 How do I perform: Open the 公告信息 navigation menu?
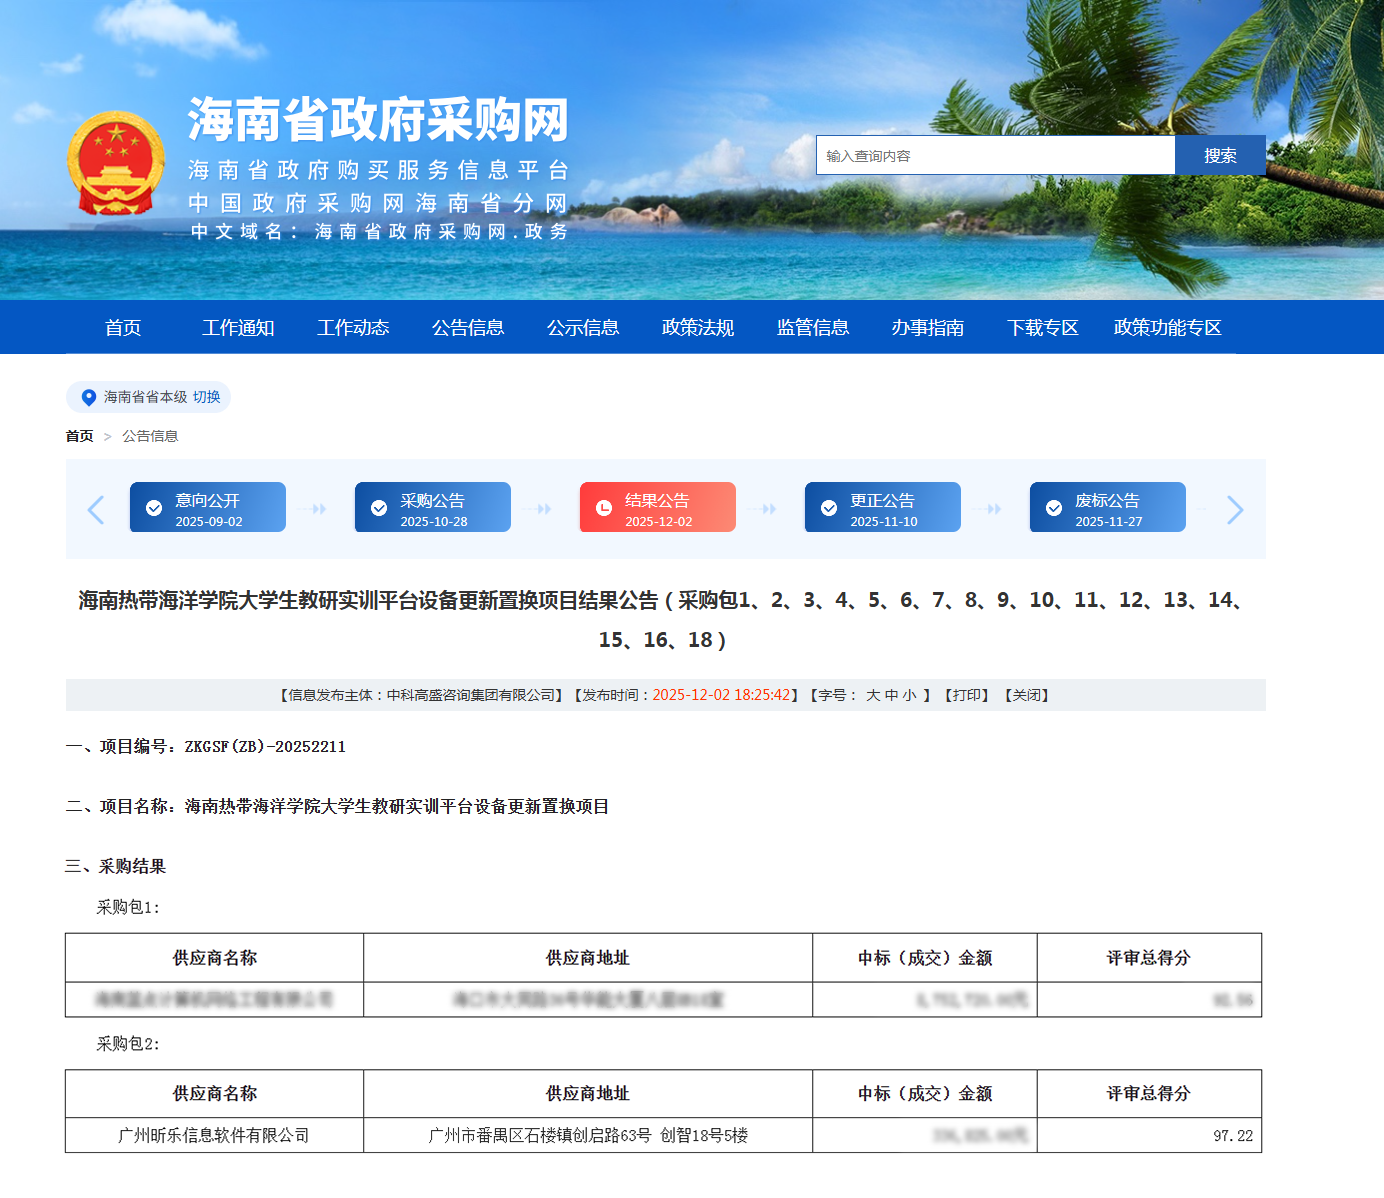(x=469, y=327)
